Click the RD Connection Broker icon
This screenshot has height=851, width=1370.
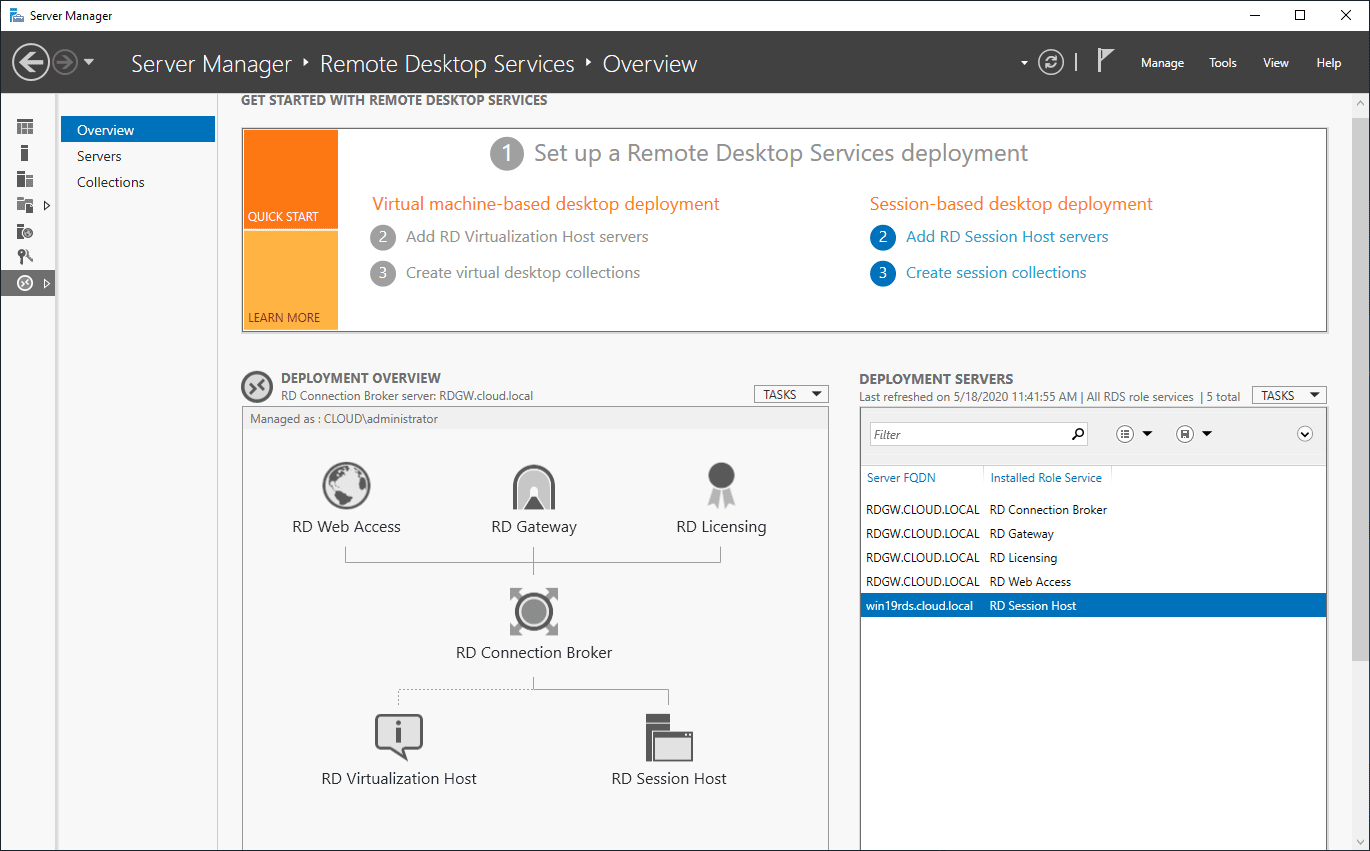pos(533,611)
